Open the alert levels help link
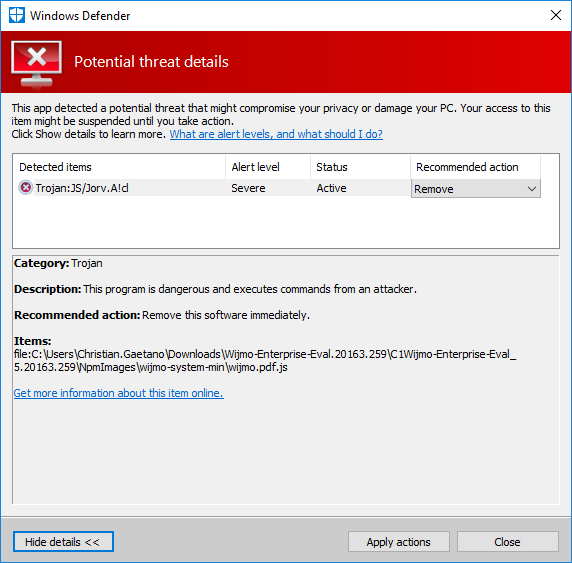This screenshot has width=572, height=563. point(276,134)
